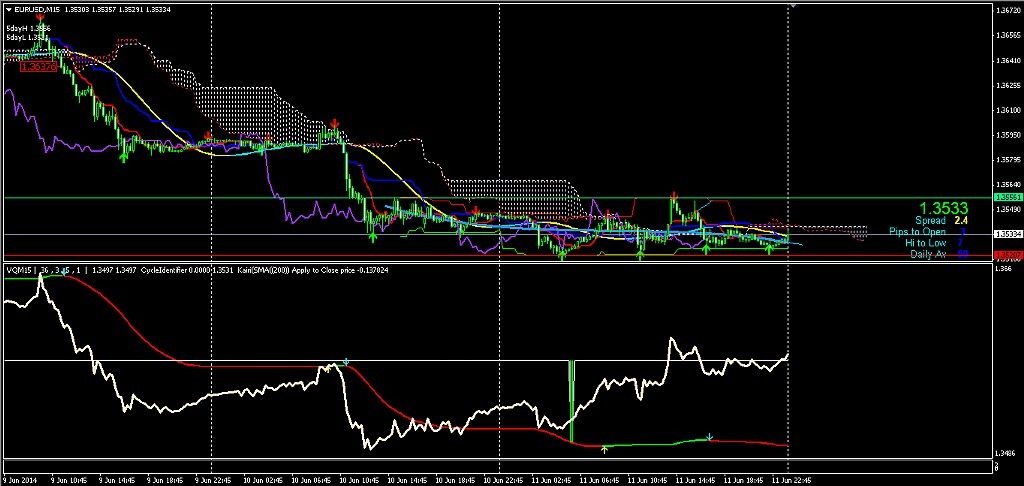Select the red 1.36376 price label
Image resolution: width=1024 pixels, height=486 pixels.
[37, 67]
